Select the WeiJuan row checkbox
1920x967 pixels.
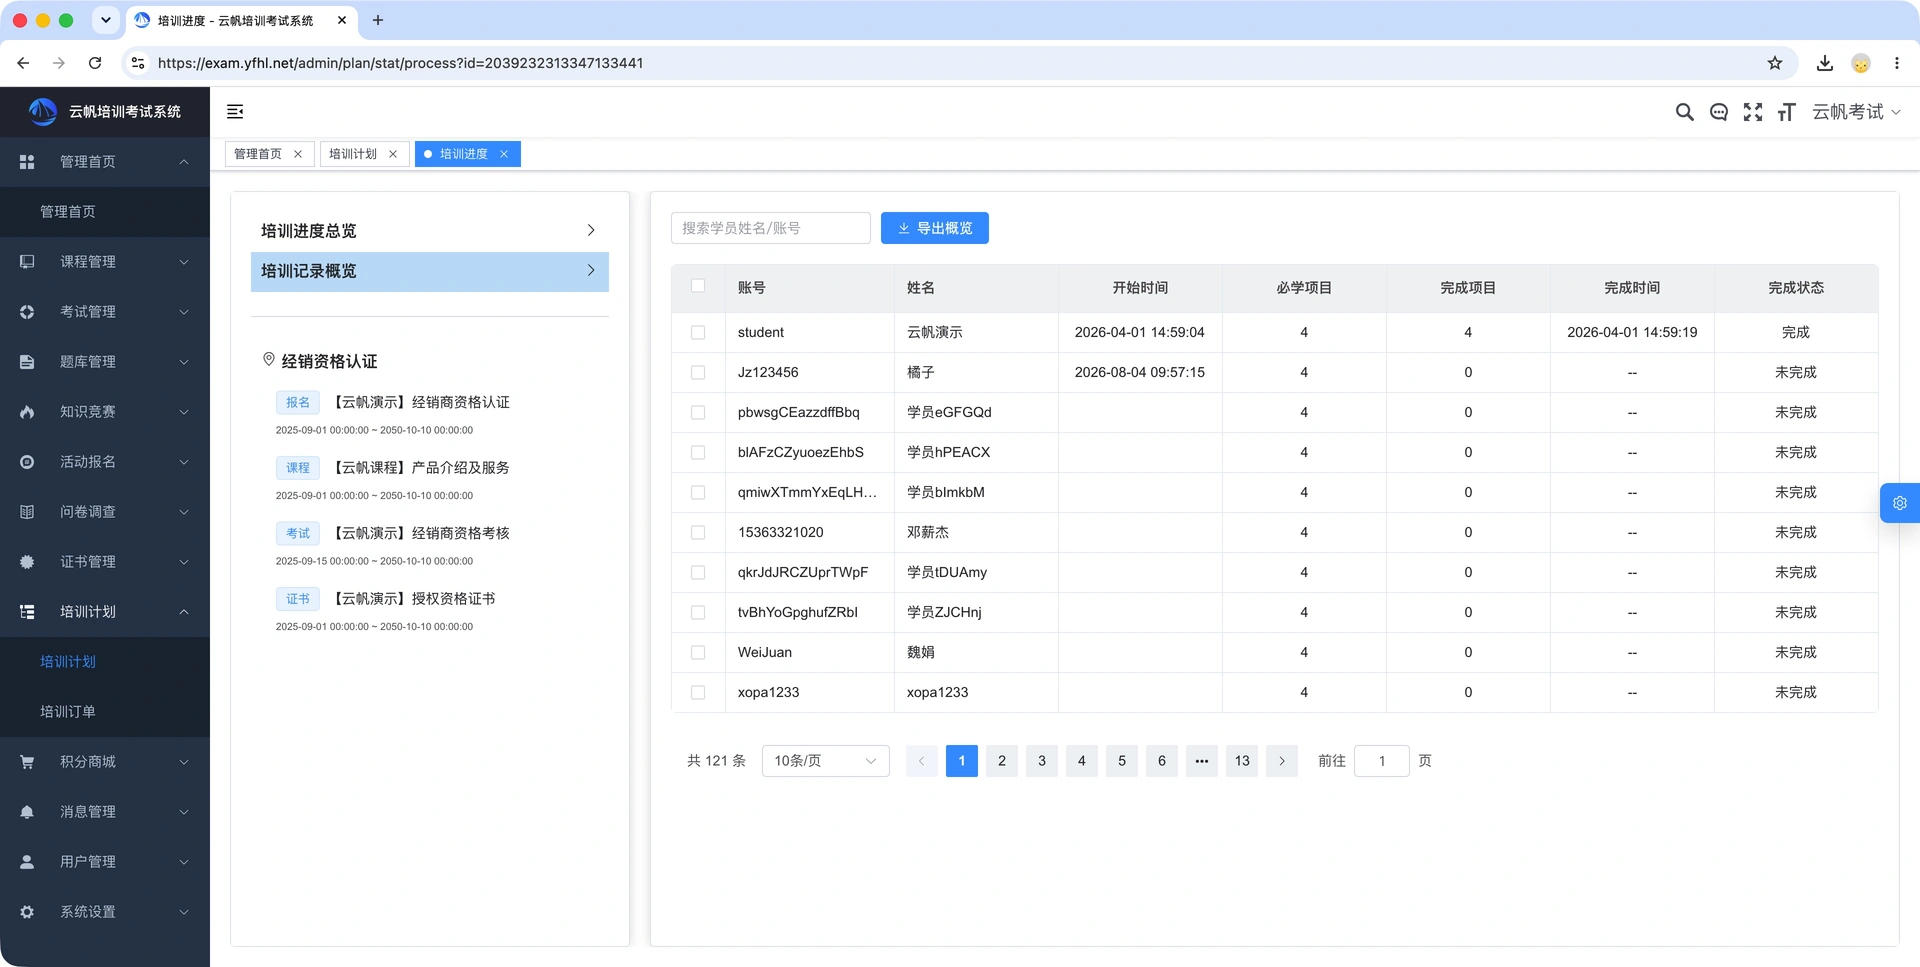pos(698,652)
